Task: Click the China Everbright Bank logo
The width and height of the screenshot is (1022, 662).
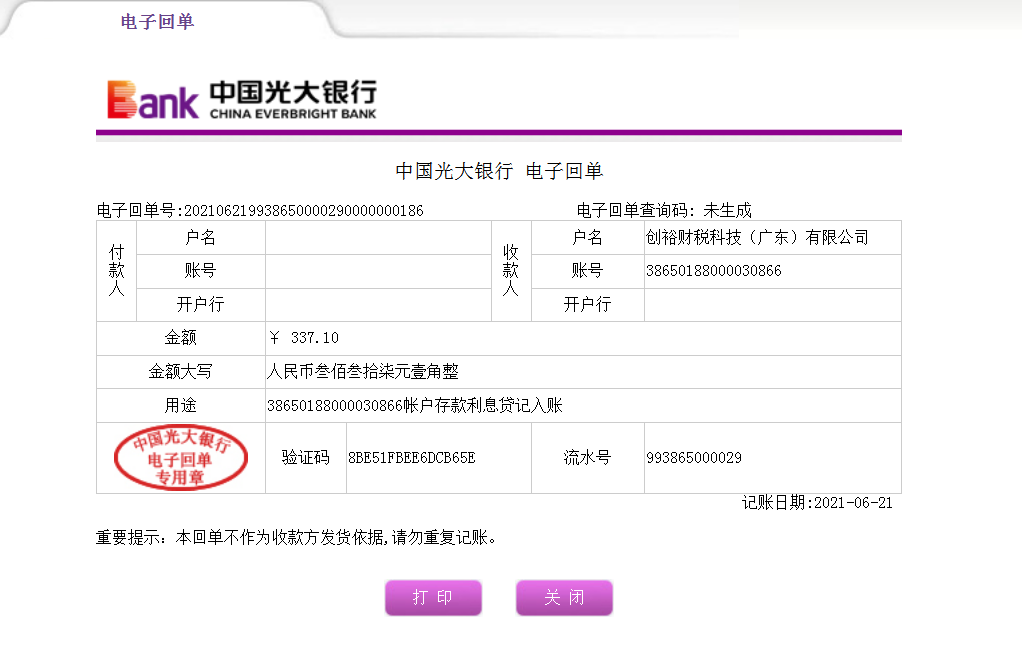Action: (x=242, y=100)
